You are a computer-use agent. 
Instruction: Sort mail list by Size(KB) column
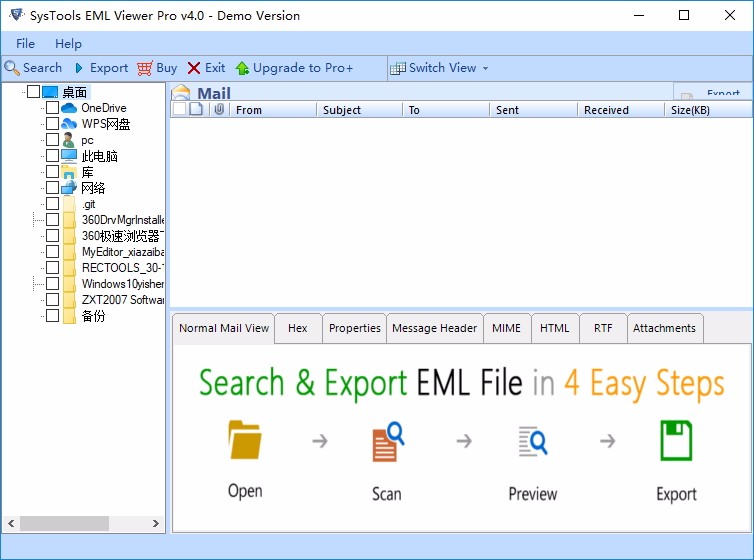tap(708, 110)
